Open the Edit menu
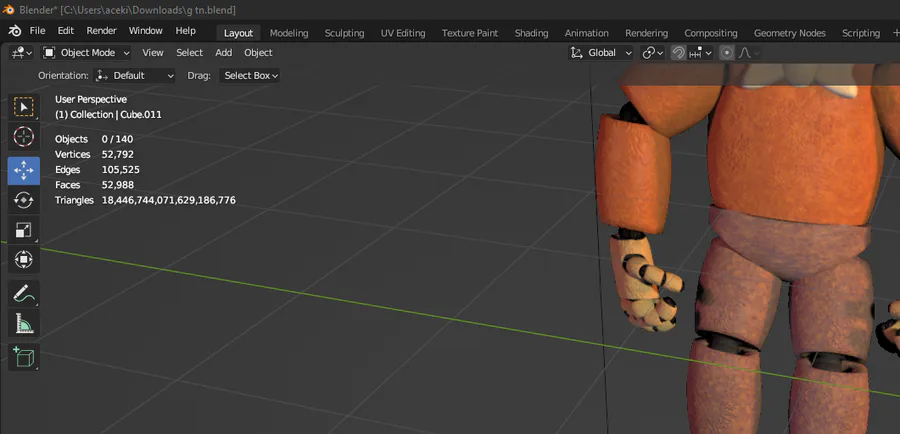The height and width of the screenshot is (434, 900). tap(65, 31)
